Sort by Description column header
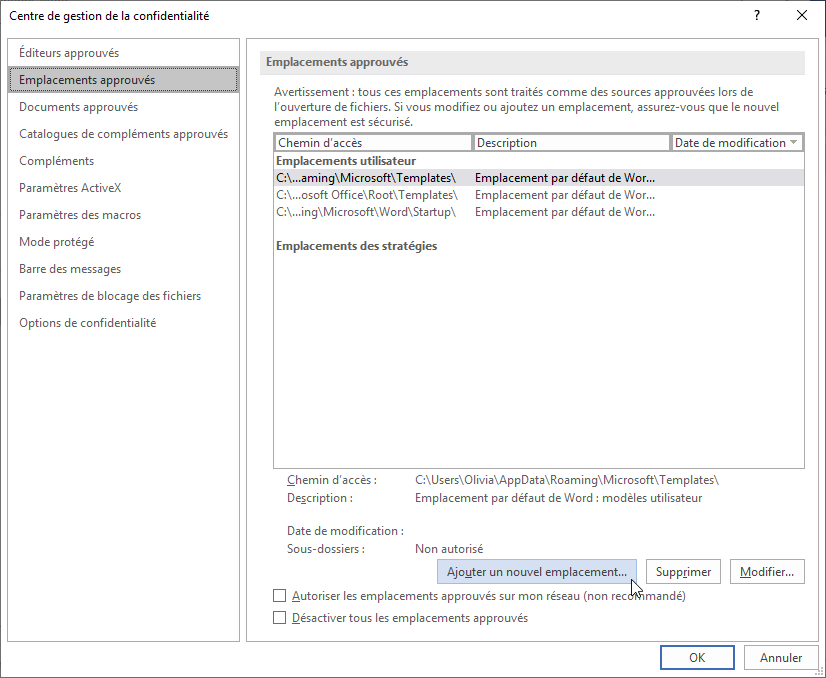Screen dimensions: 826x678 point(571,143)
